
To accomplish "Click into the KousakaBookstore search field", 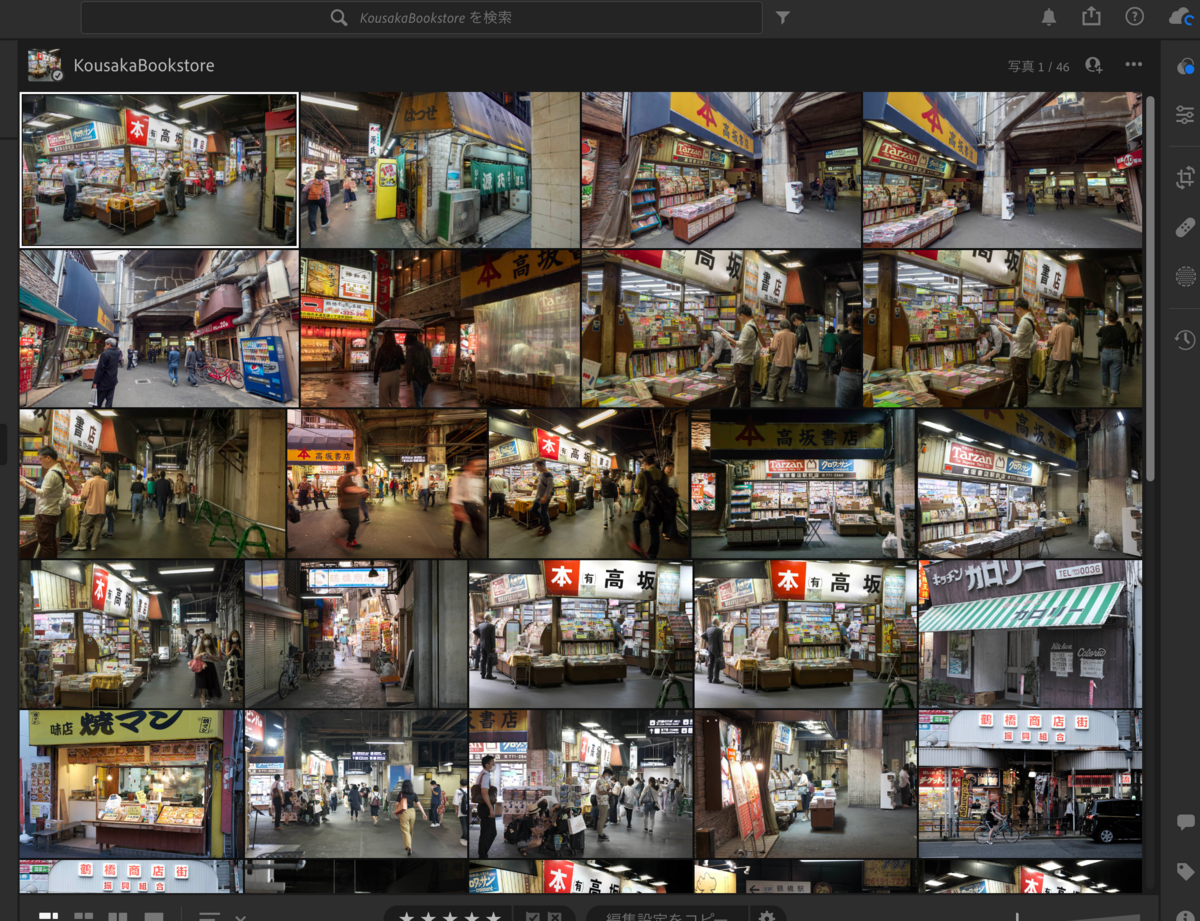I will tap(421, 18).
